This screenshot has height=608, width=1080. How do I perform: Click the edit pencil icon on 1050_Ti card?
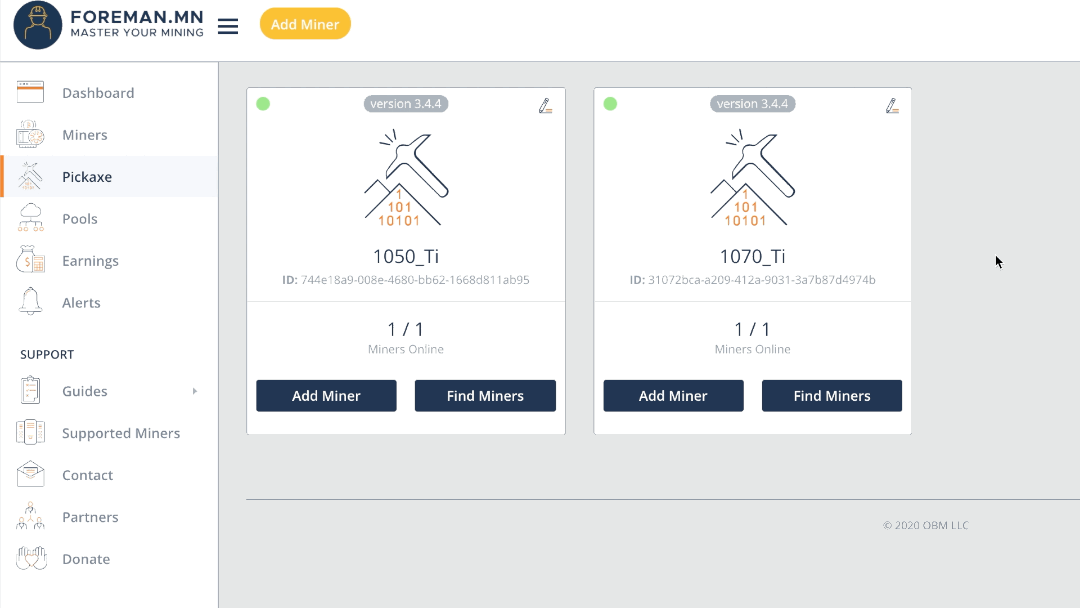[x=546, y=106]
